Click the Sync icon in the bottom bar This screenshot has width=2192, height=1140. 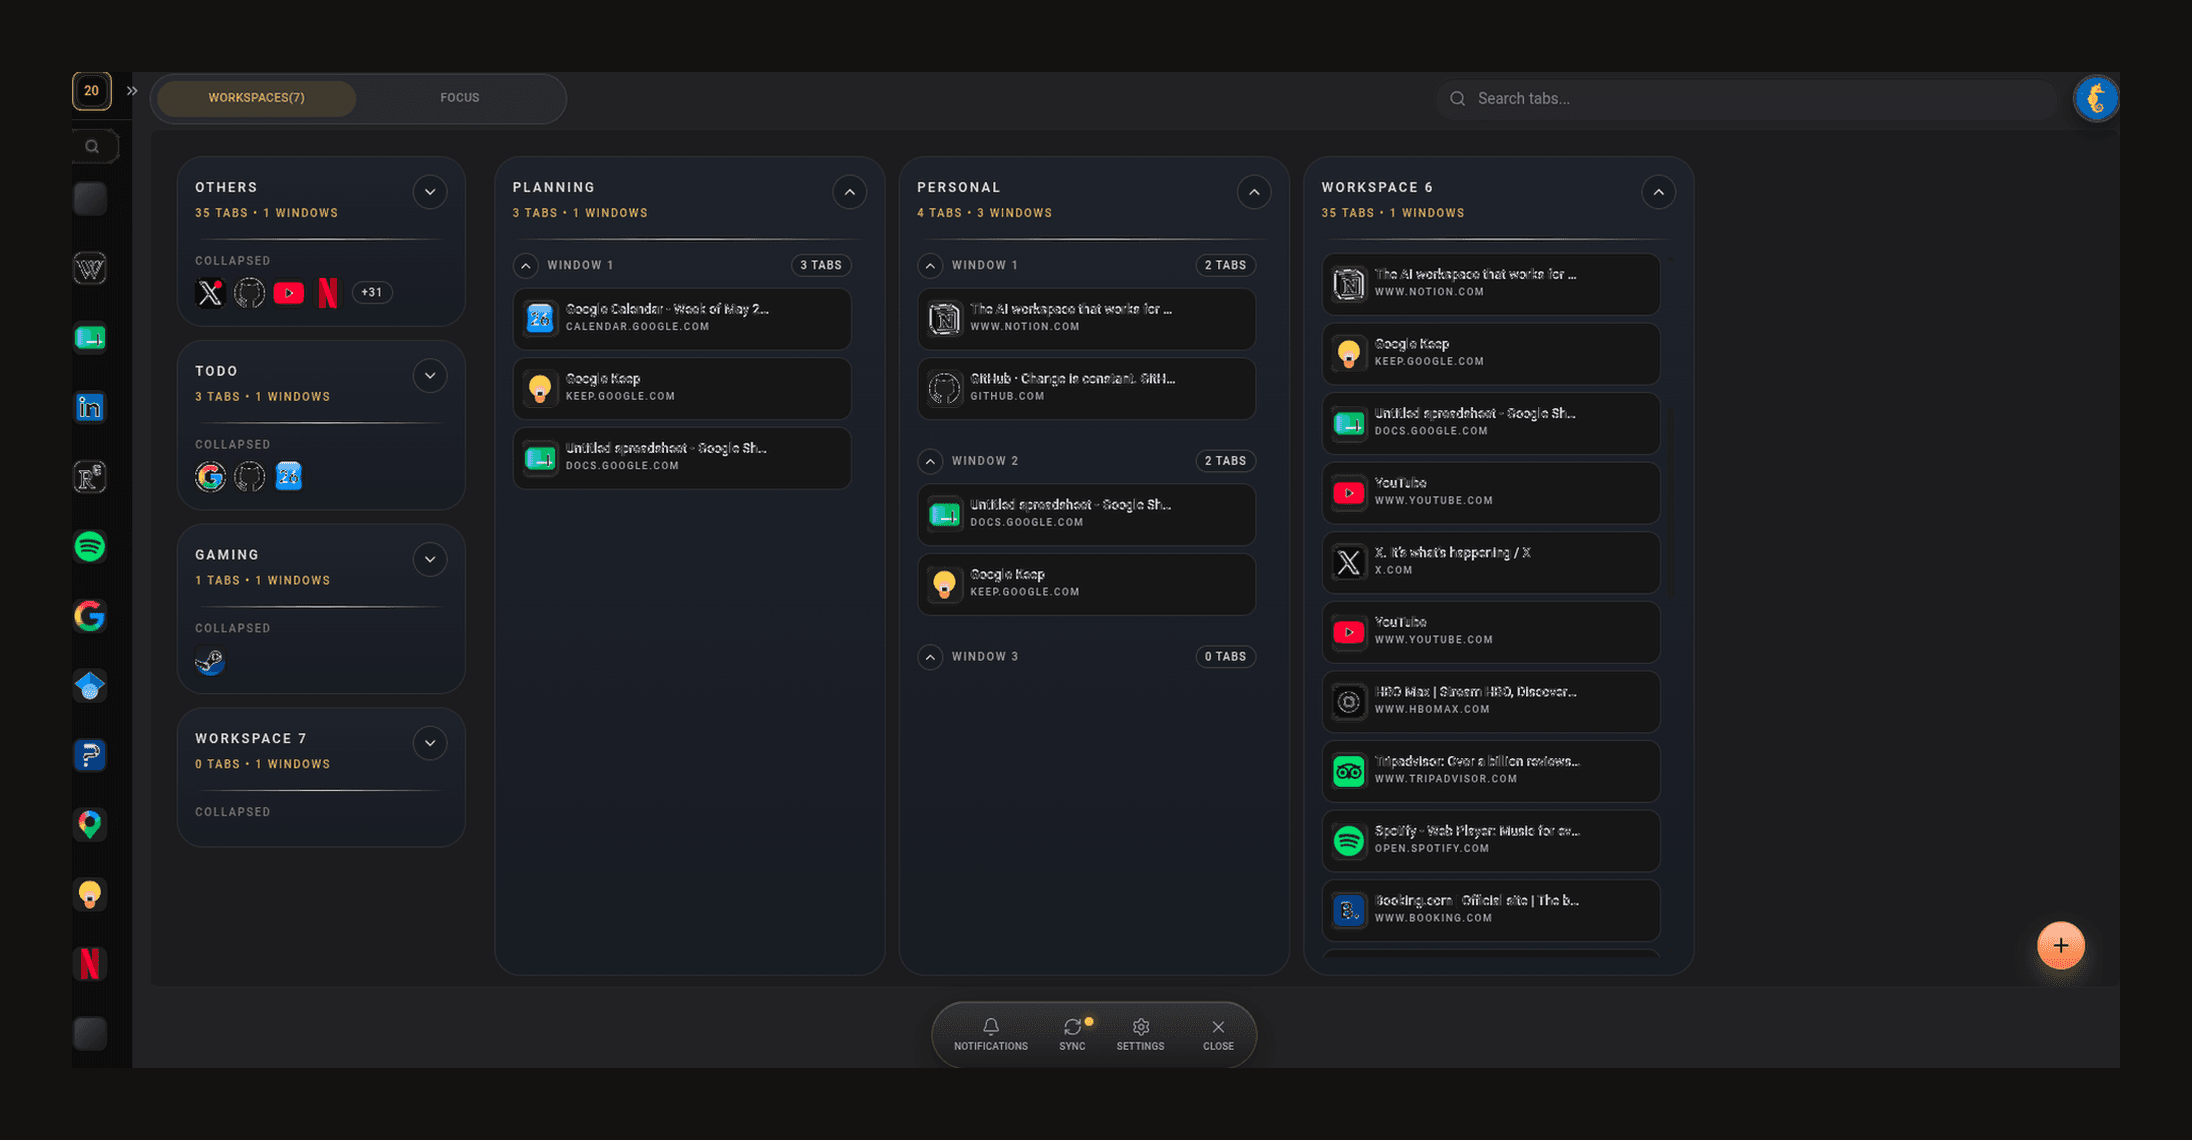click(1072, 1034)
